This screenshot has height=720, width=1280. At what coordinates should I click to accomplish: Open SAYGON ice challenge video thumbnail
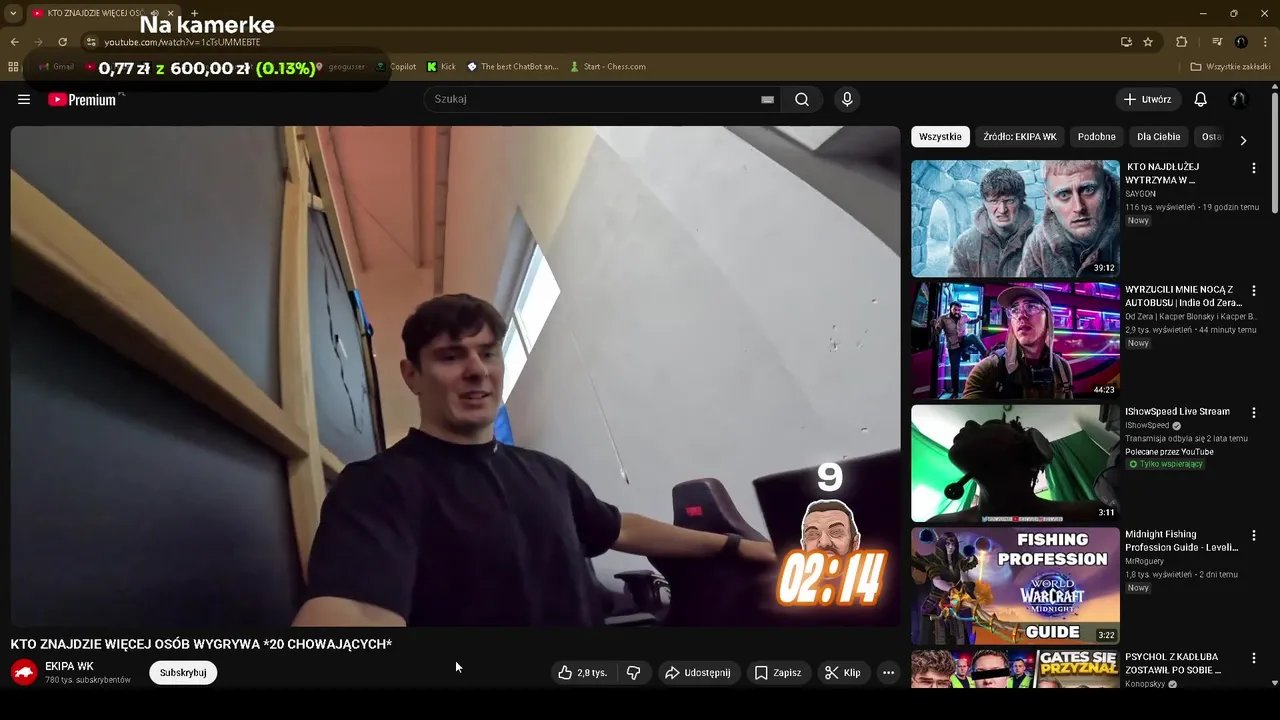(1015, 218)
